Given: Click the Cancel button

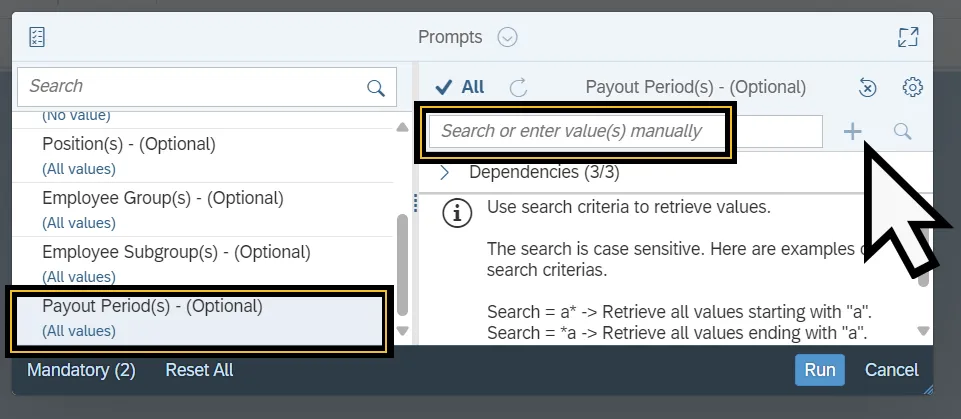Looking at the screenshot, I should tap(891, 370).
